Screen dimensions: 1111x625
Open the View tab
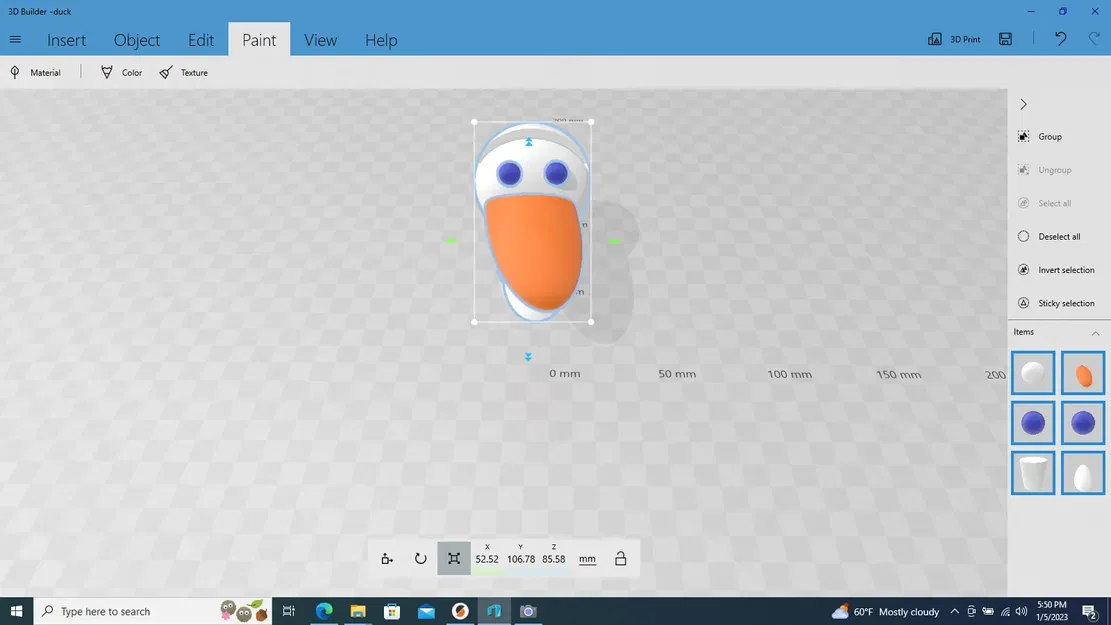pos(320,40)
